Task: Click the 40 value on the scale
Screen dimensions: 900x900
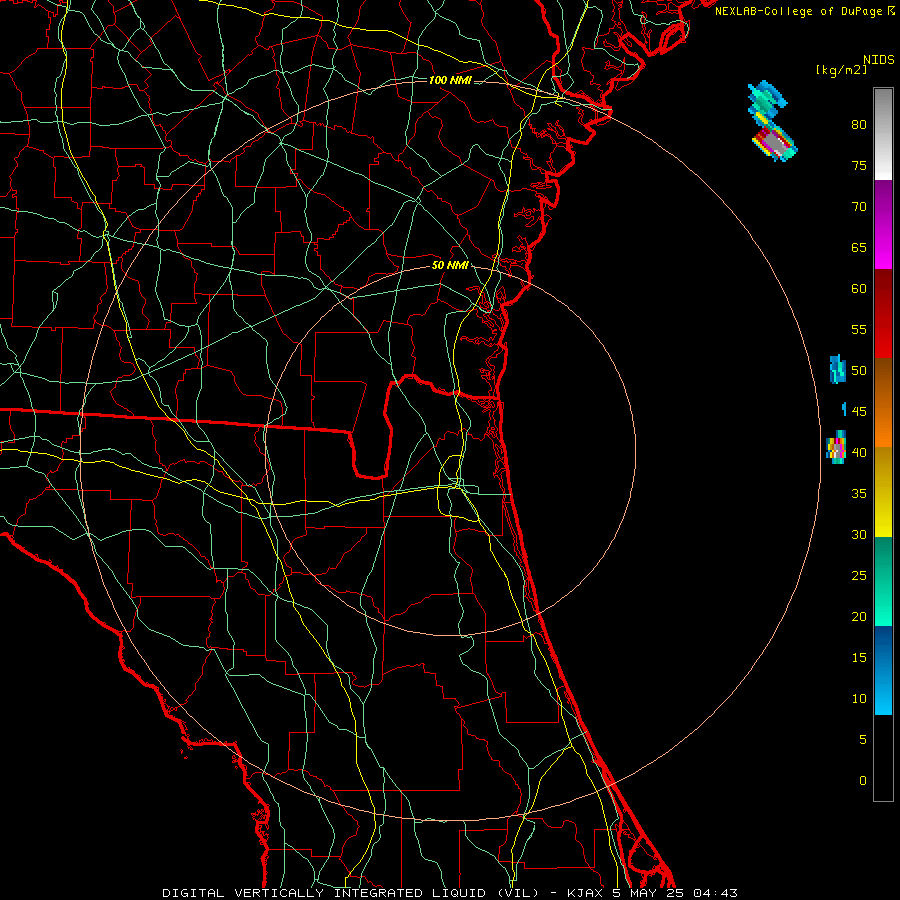Action: (859, 452)
